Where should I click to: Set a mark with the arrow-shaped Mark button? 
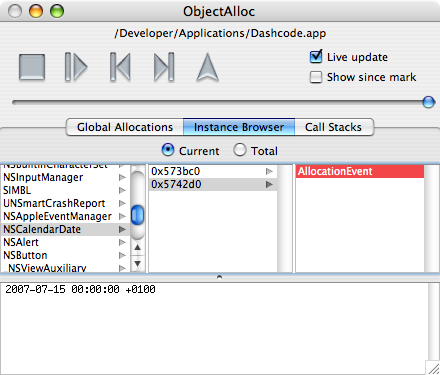tap(208, 67)
